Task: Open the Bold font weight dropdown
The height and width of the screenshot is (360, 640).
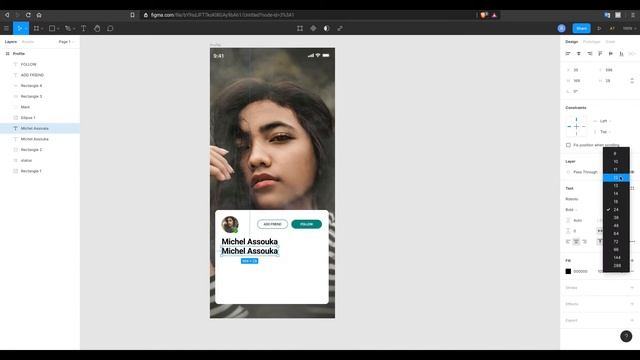Action: tap(571, 209)
